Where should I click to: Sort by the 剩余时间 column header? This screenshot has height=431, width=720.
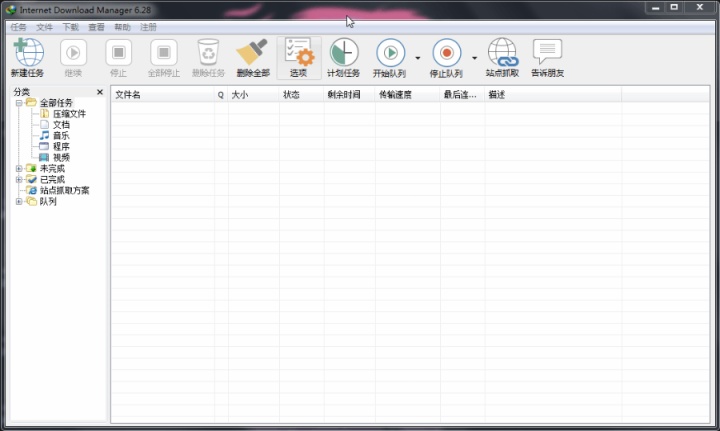point(349,95)
